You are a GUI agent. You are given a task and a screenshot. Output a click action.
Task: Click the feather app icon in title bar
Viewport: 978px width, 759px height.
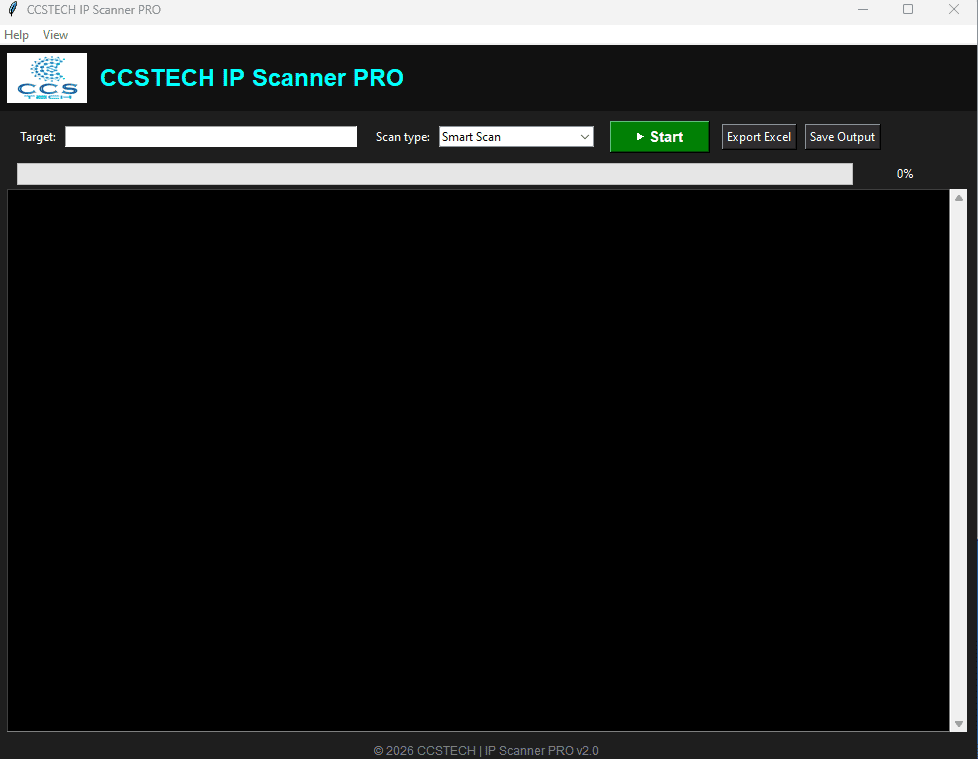[12, 9]
